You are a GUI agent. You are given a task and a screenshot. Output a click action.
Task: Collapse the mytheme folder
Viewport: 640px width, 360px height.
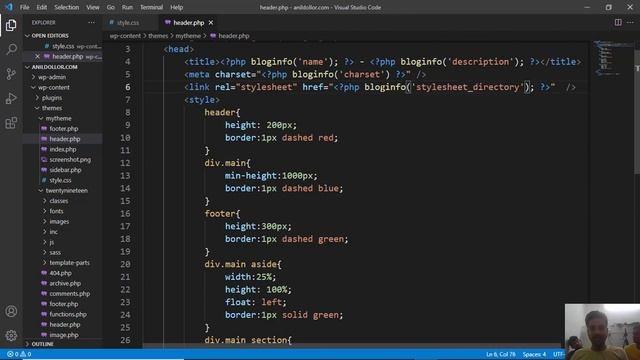point(58,118)
